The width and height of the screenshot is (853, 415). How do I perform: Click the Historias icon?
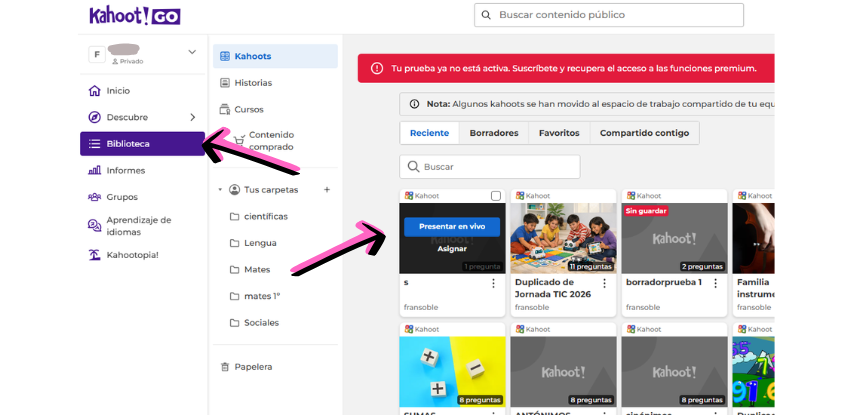pyautogui.click(x=225, y=83)
